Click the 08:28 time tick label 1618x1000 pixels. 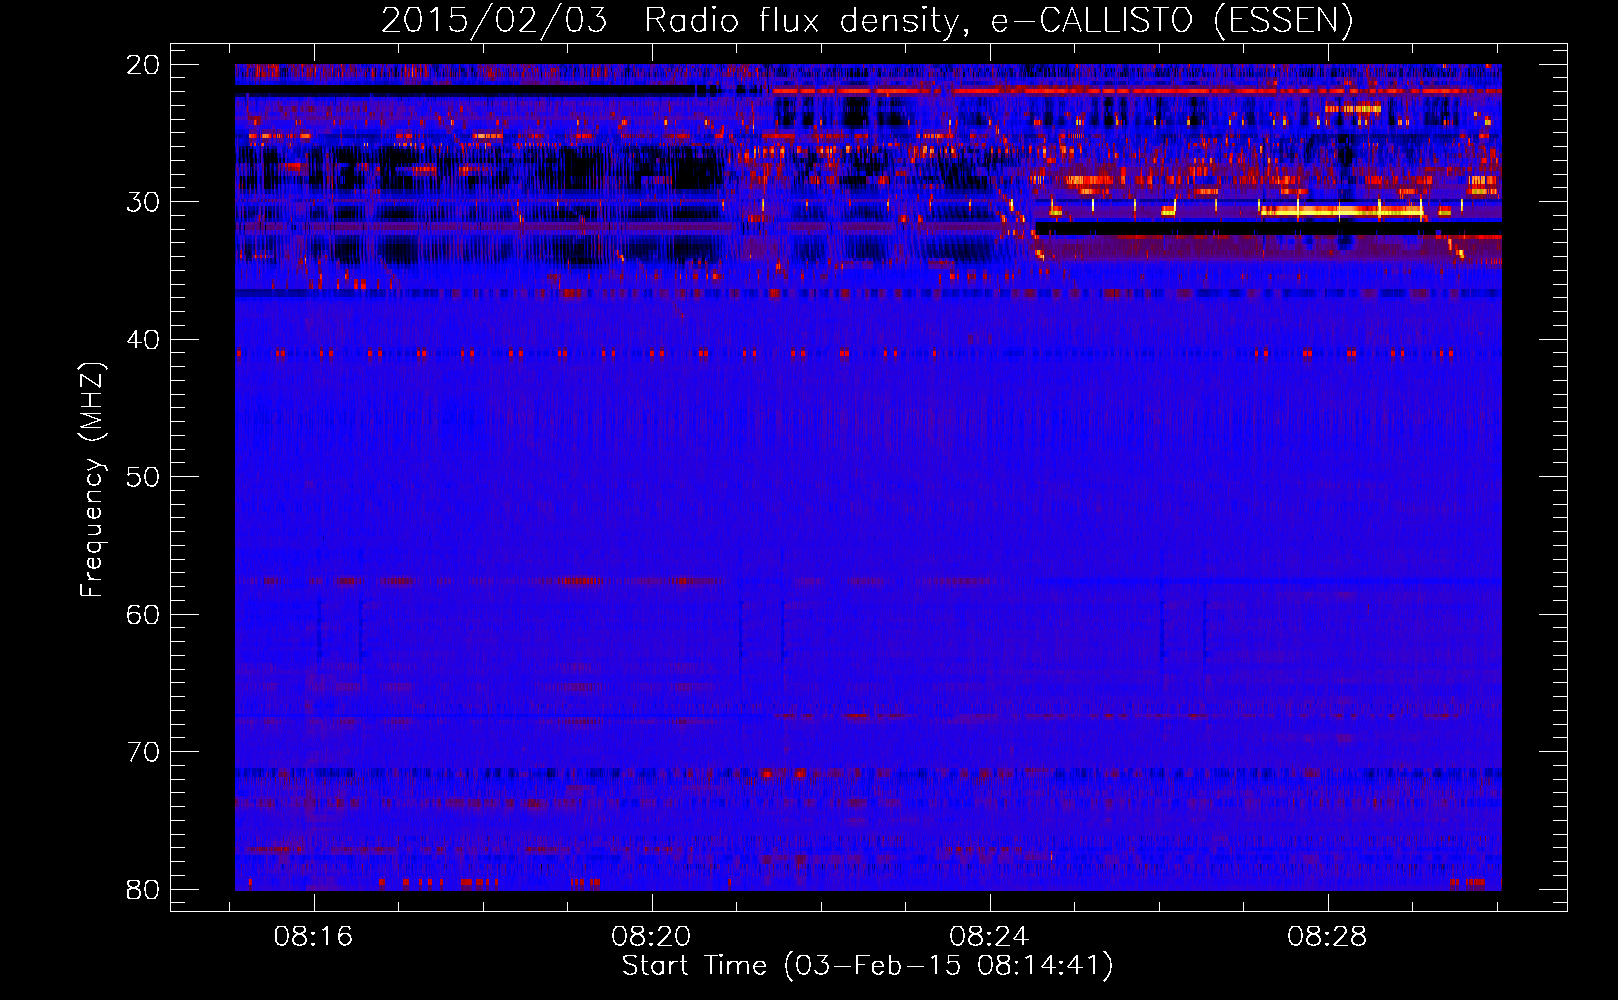[x=1327, y=937]
